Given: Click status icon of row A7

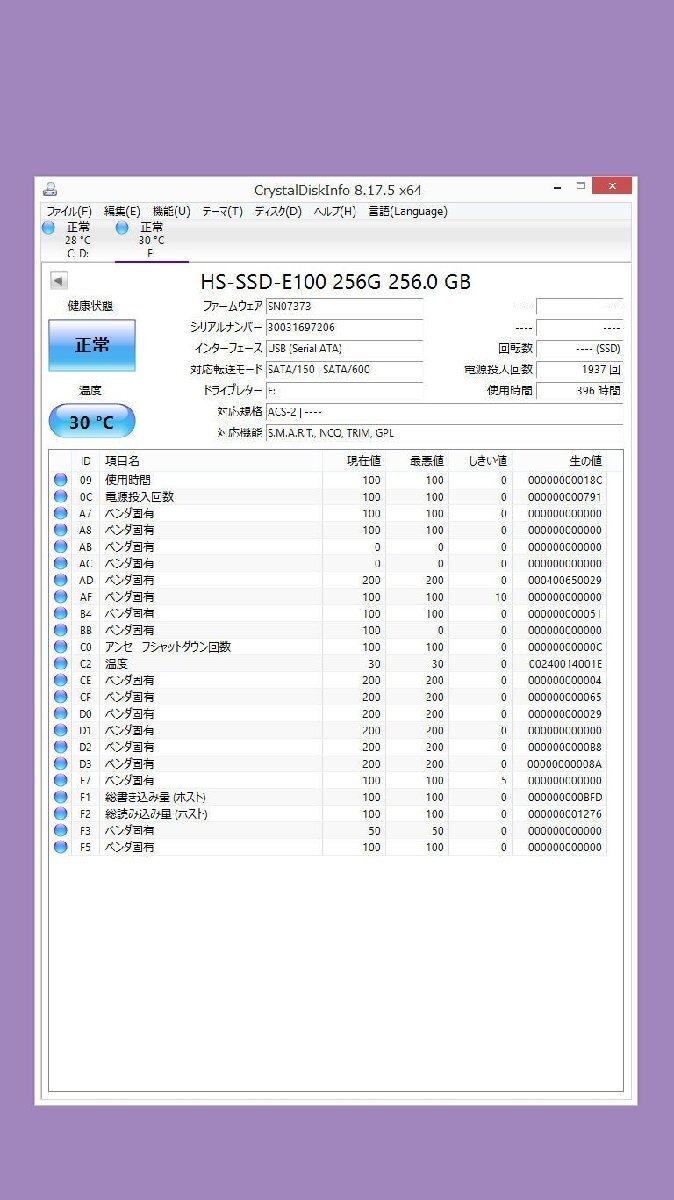Looking at the screenshot, I should pyautogui.click(x=61, y=513).
